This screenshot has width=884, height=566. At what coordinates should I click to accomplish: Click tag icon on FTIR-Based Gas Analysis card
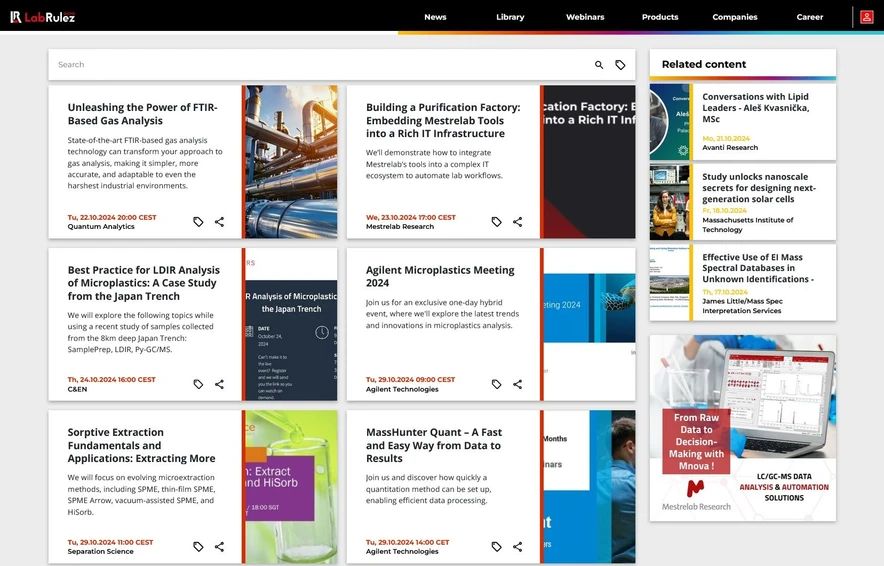pos(198,222)
